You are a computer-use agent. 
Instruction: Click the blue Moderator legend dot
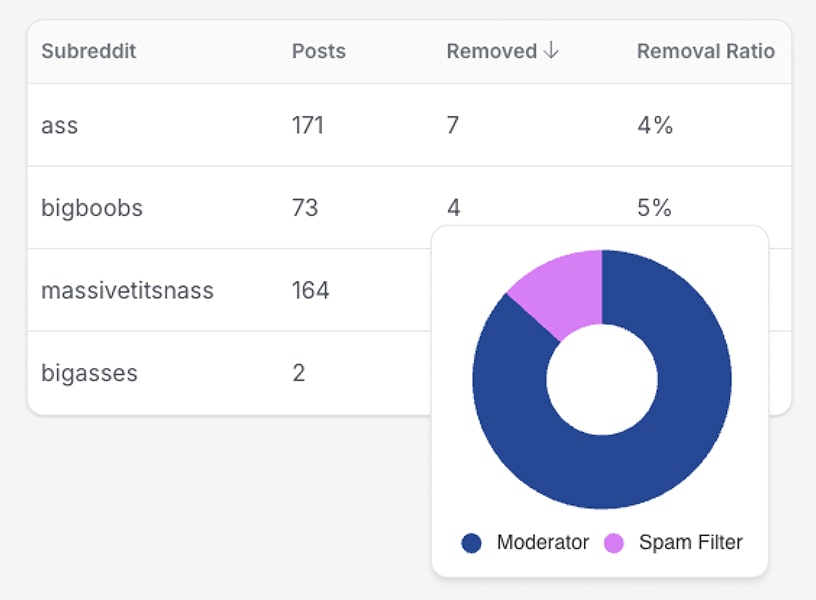471,543
